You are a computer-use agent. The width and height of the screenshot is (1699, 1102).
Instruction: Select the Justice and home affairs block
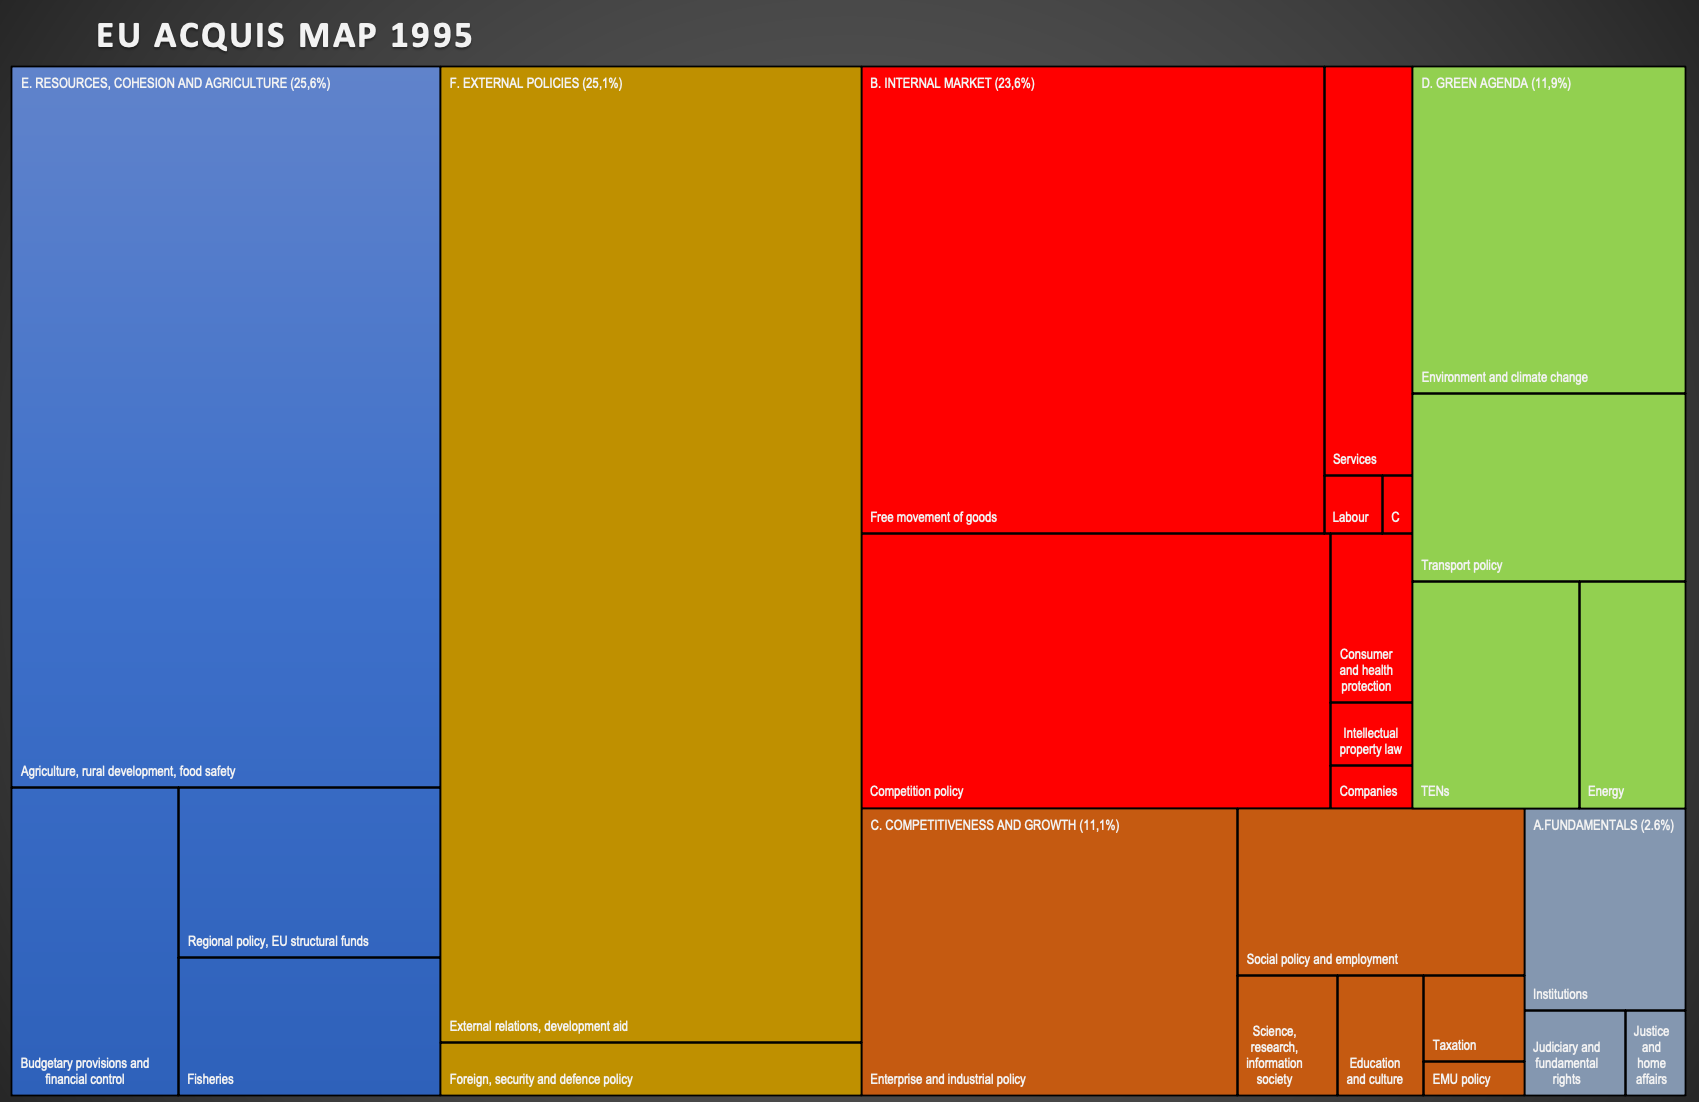pyautogui.click(x=1655, y=1053)
